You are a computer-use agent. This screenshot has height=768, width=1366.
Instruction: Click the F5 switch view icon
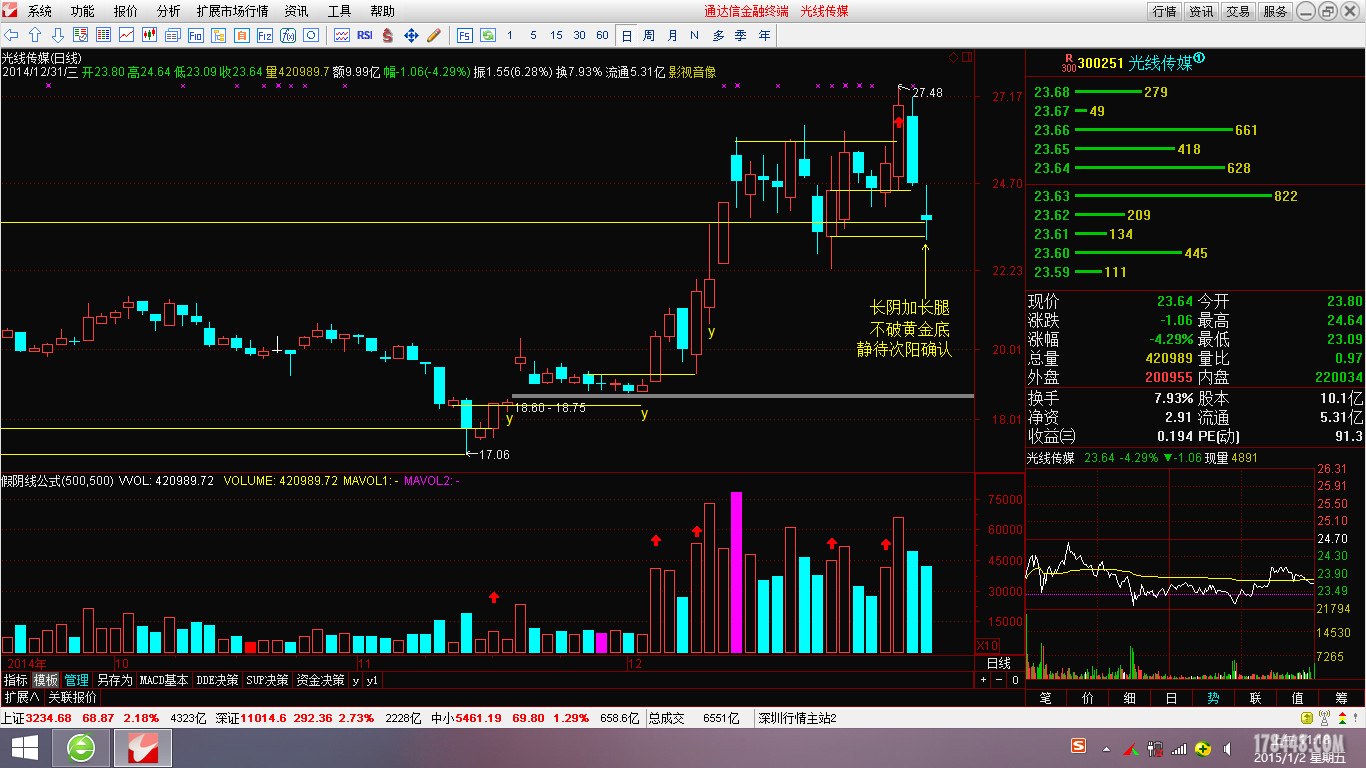click(x=464, y=35)
